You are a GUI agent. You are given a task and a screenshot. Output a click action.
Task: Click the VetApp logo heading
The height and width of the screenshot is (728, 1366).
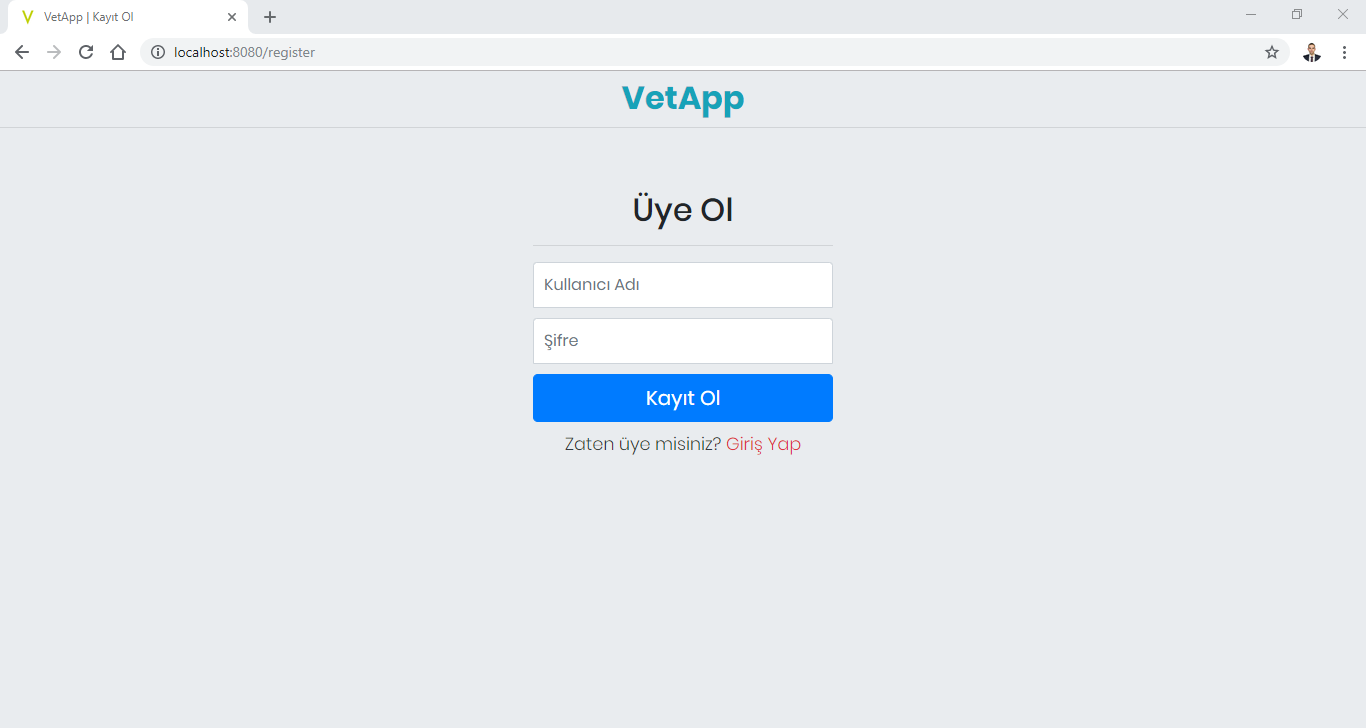coord(683,98)
